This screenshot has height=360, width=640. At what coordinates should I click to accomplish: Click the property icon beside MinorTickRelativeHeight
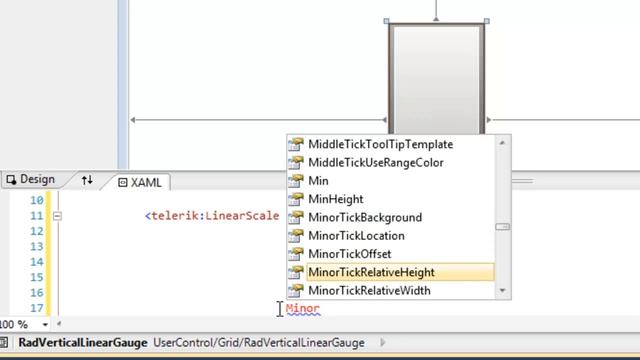tap(296, 272)
